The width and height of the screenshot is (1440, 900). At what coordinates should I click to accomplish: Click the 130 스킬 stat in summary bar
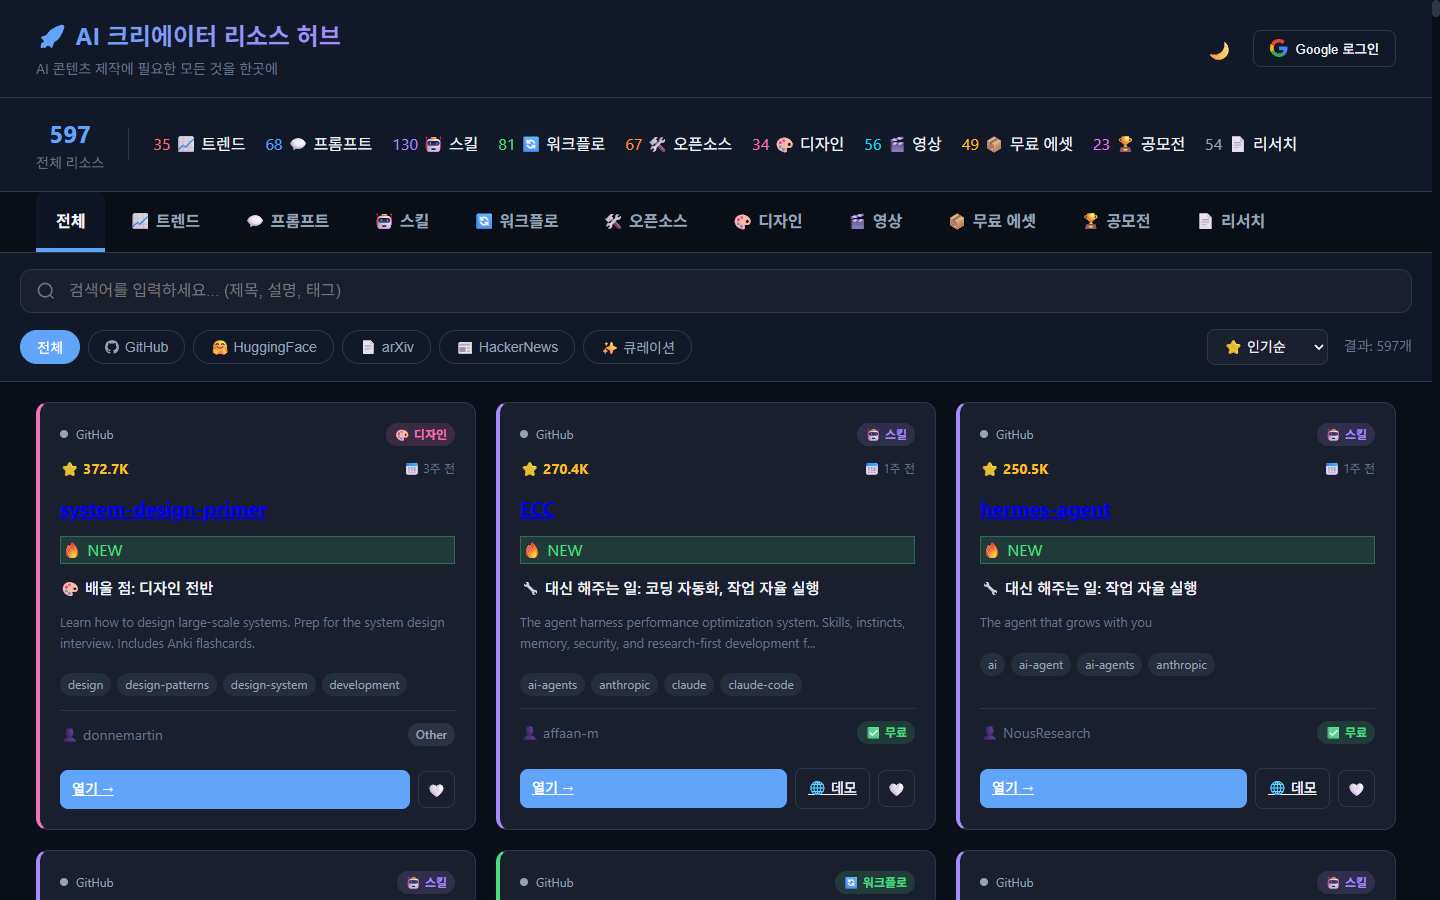coord(435,144)
